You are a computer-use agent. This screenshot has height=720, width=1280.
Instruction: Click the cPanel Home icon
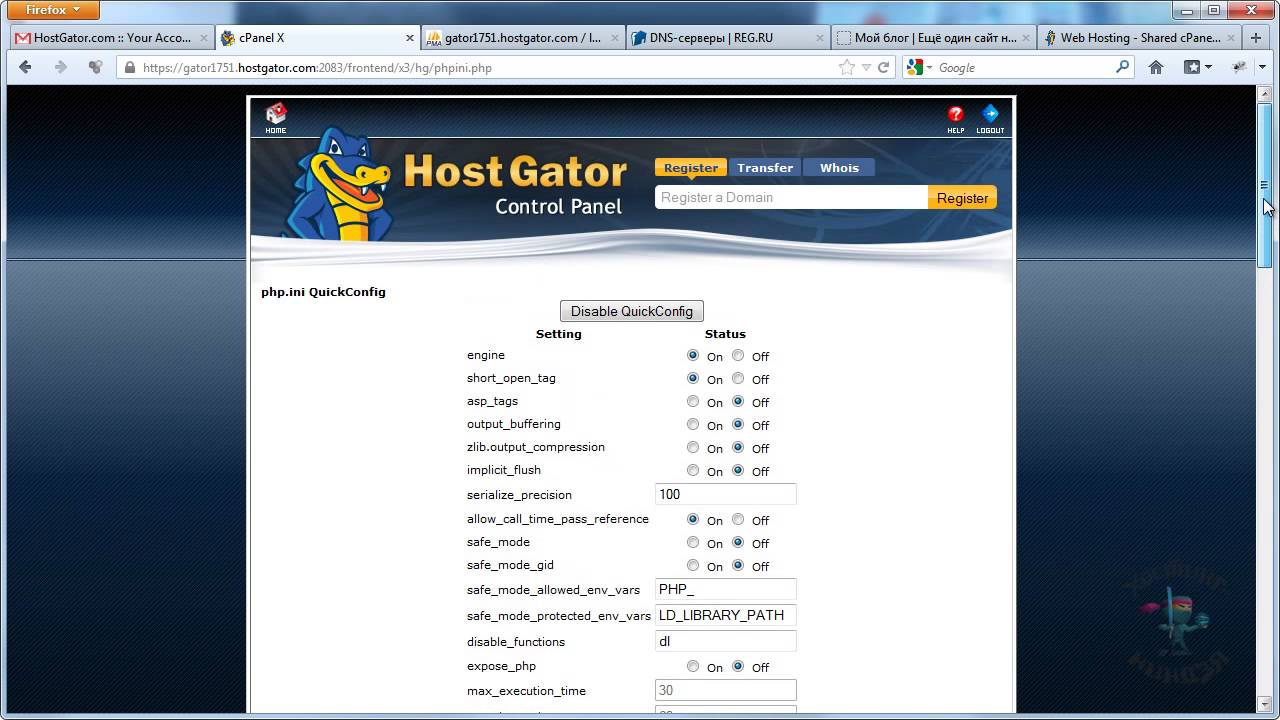click(275, 117)
